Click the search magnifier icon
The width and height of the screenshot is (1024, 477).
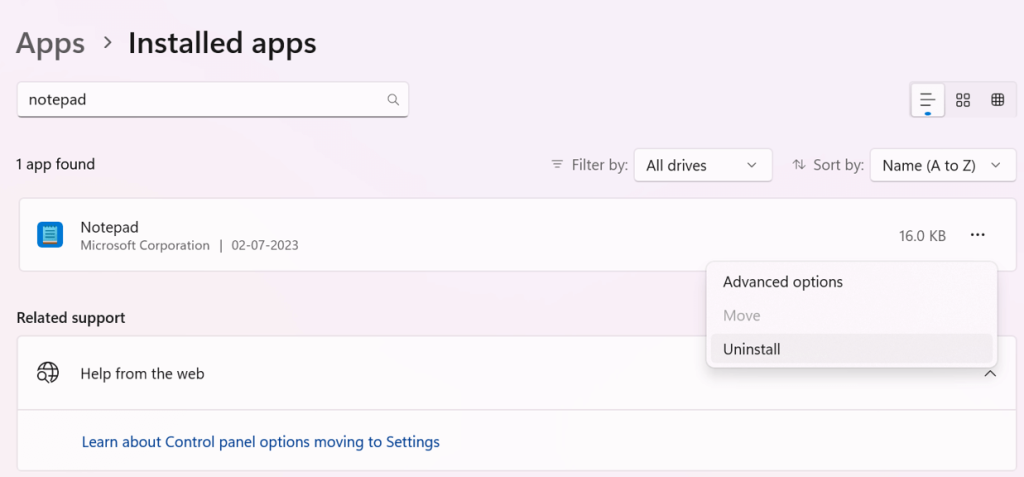pos(393,100)
